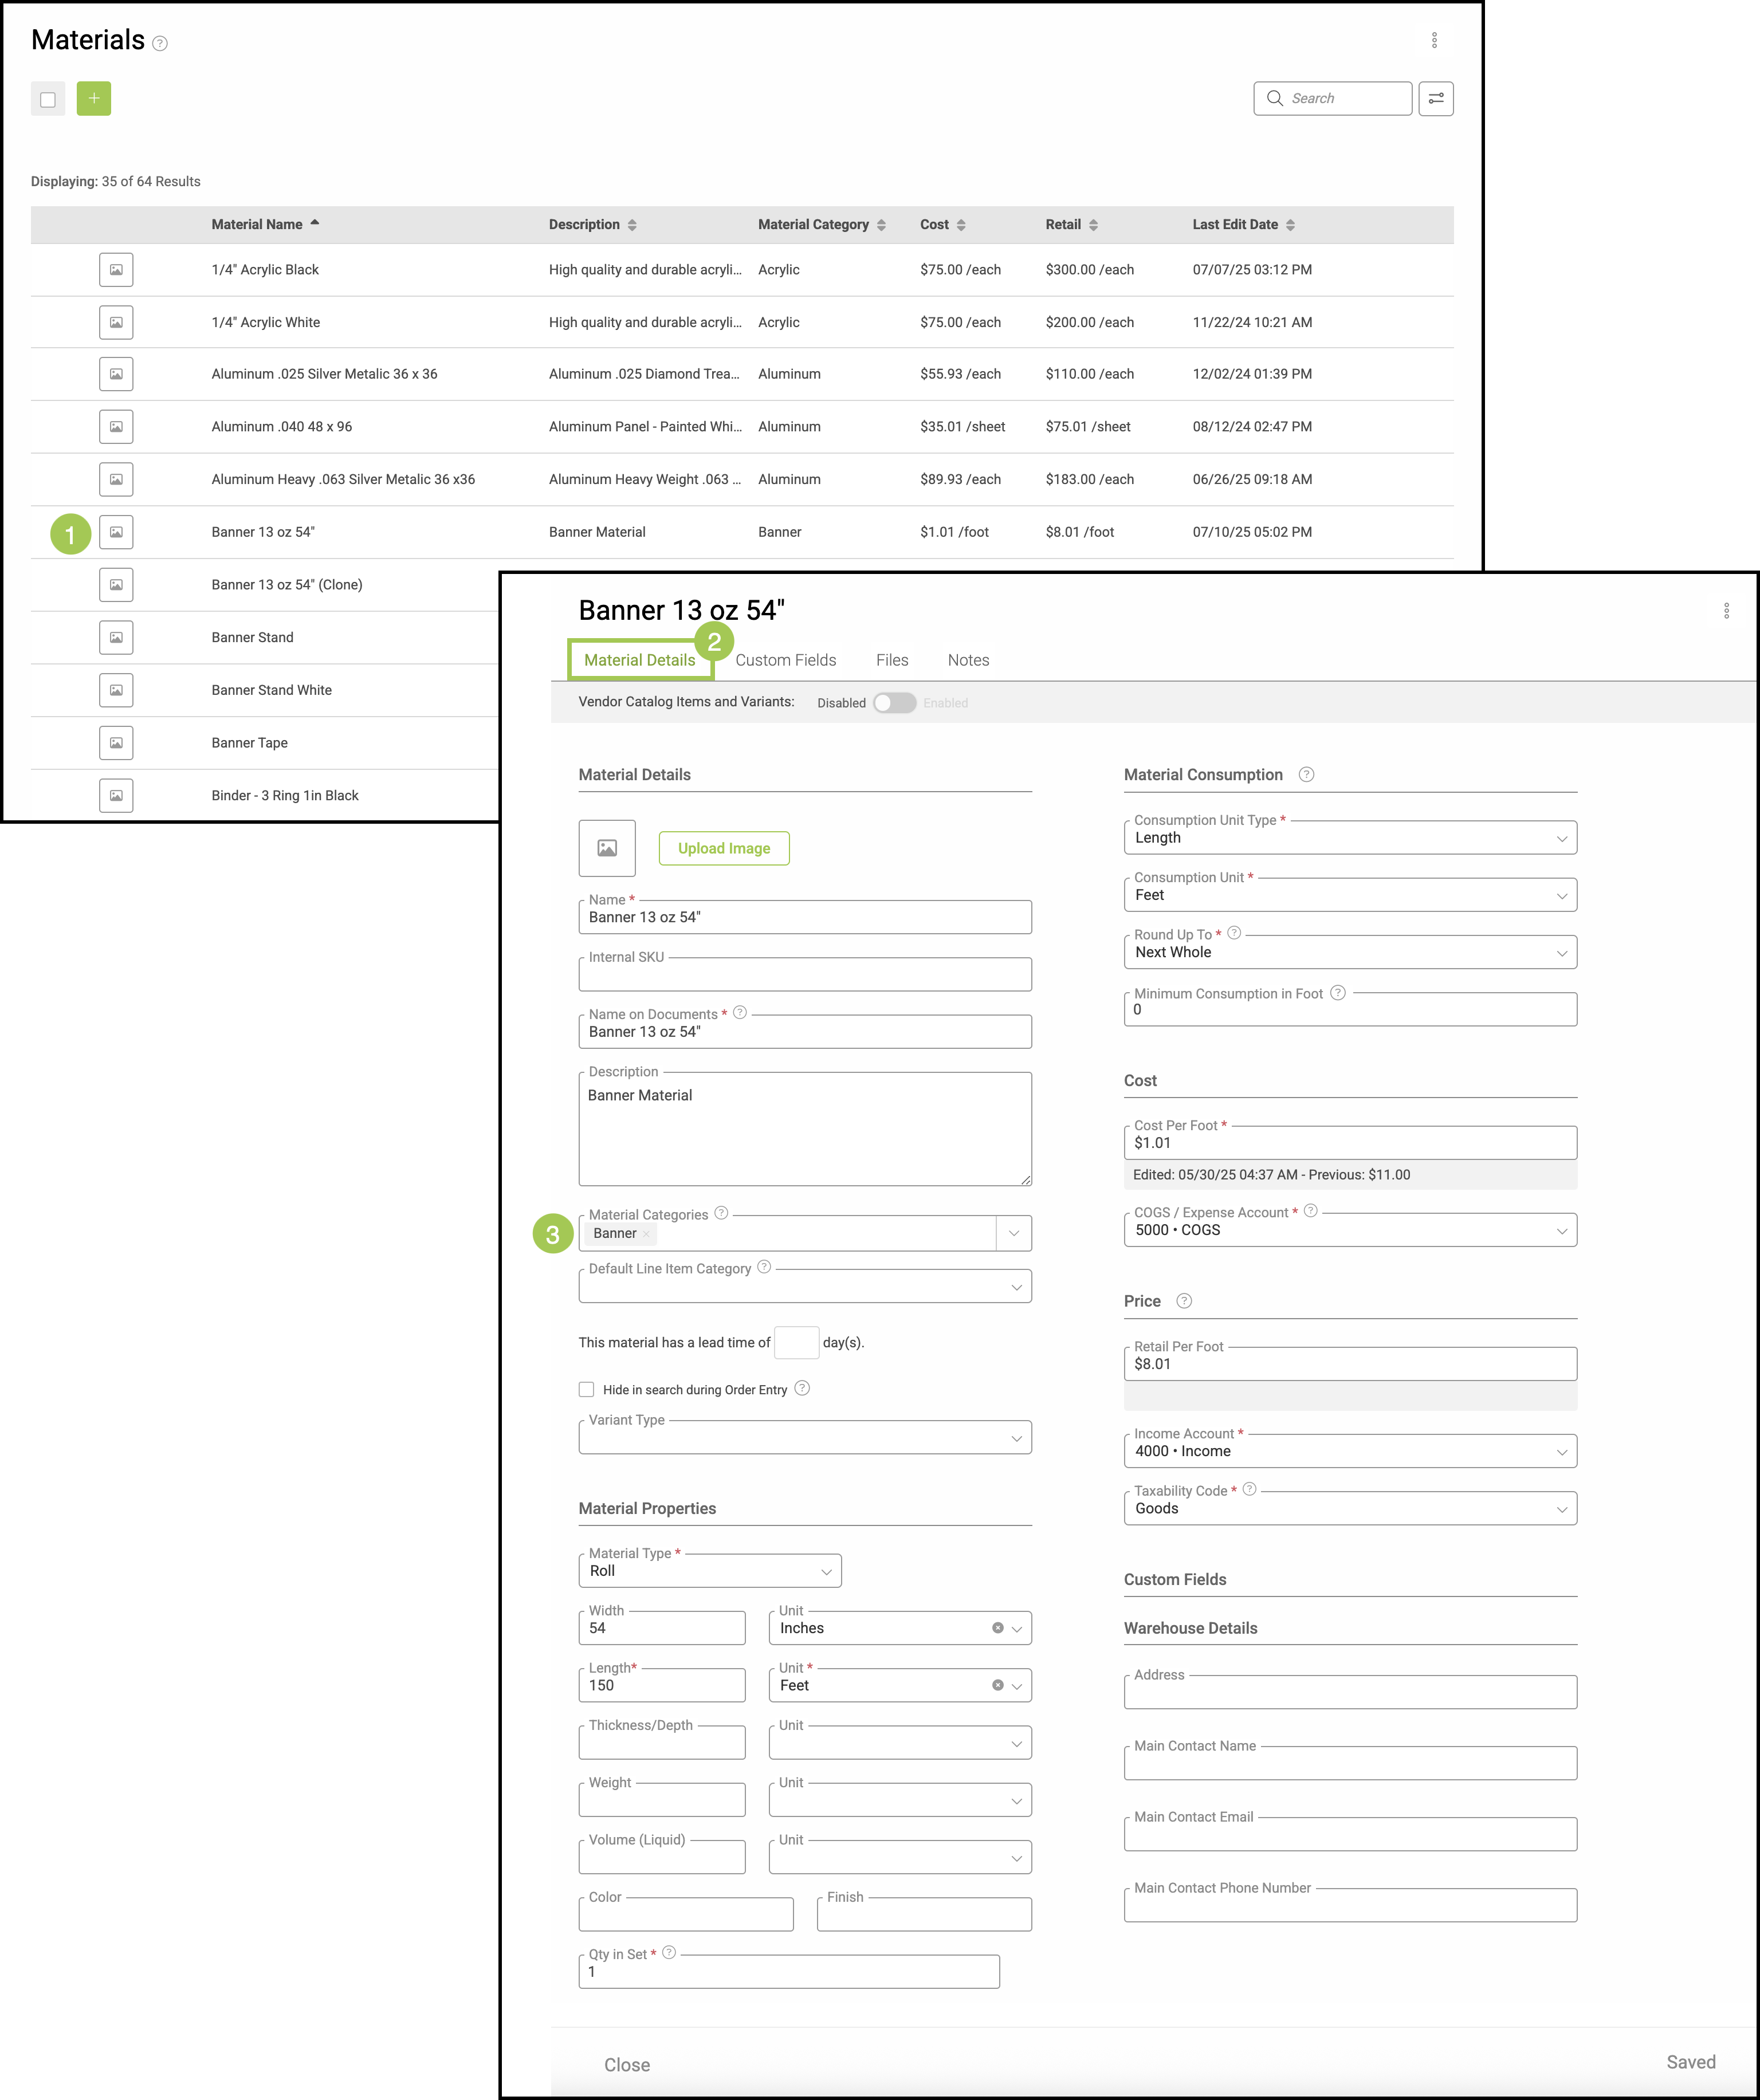This screenshot has height=2100, width=1760.
Task: Switch to the Custom Fields tab
Action: pos(785,660)
